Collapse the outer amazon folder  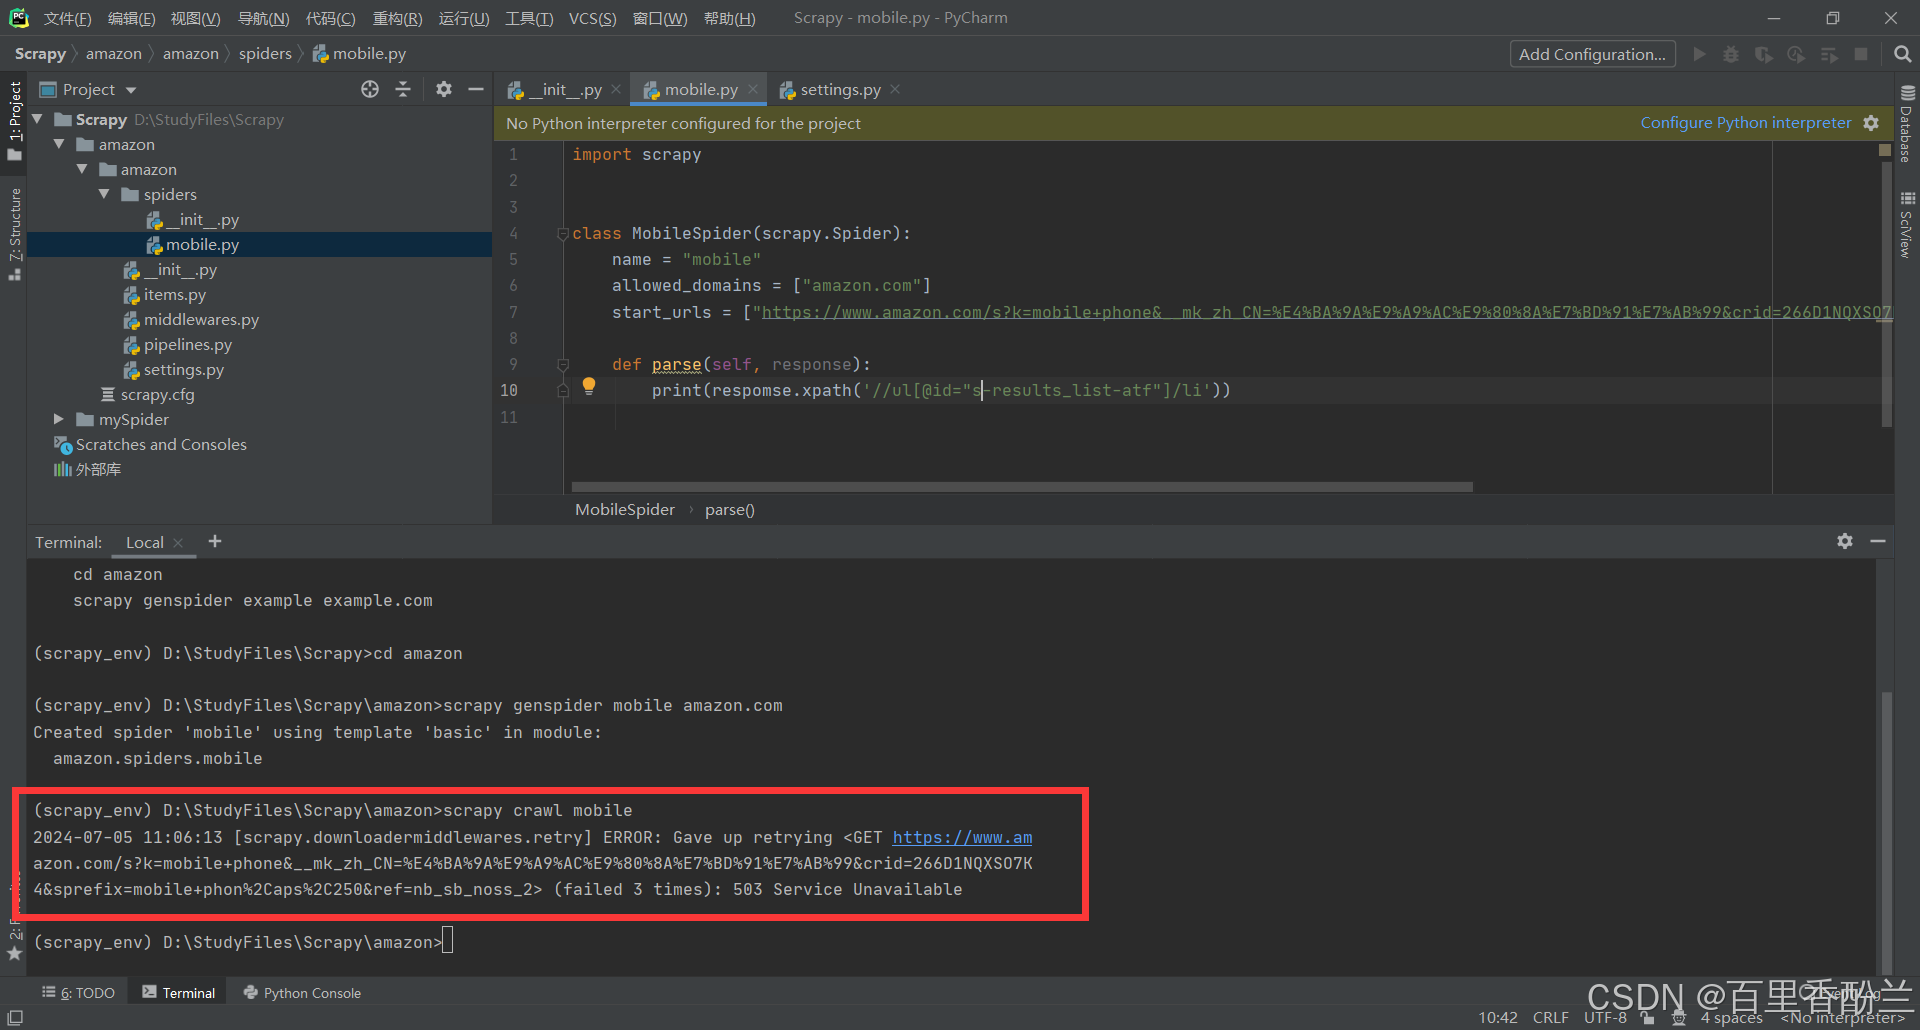[x=60, y=144]
